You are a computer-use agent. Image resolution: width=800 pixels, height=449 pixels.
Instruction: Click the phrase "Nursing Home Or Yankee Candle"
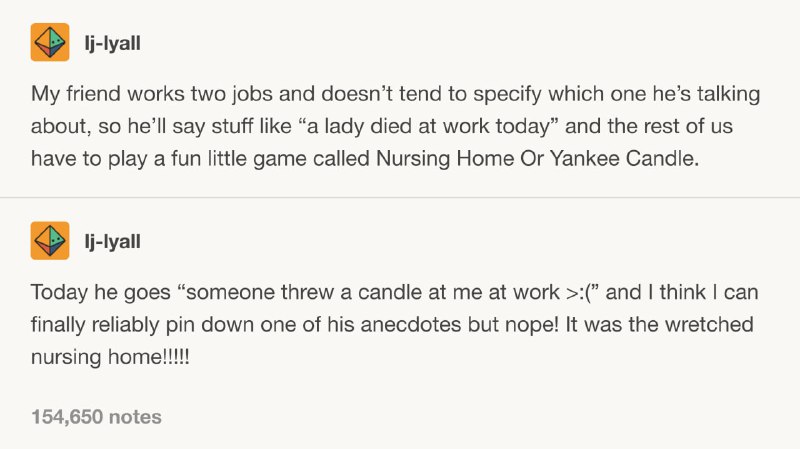click(537, 159)
